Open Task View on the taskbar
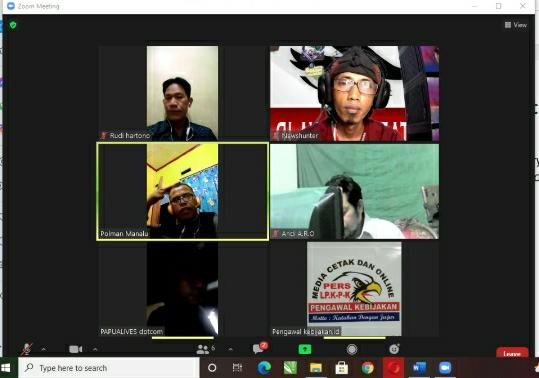Screen dimensions: 539x378 [237, 368]
